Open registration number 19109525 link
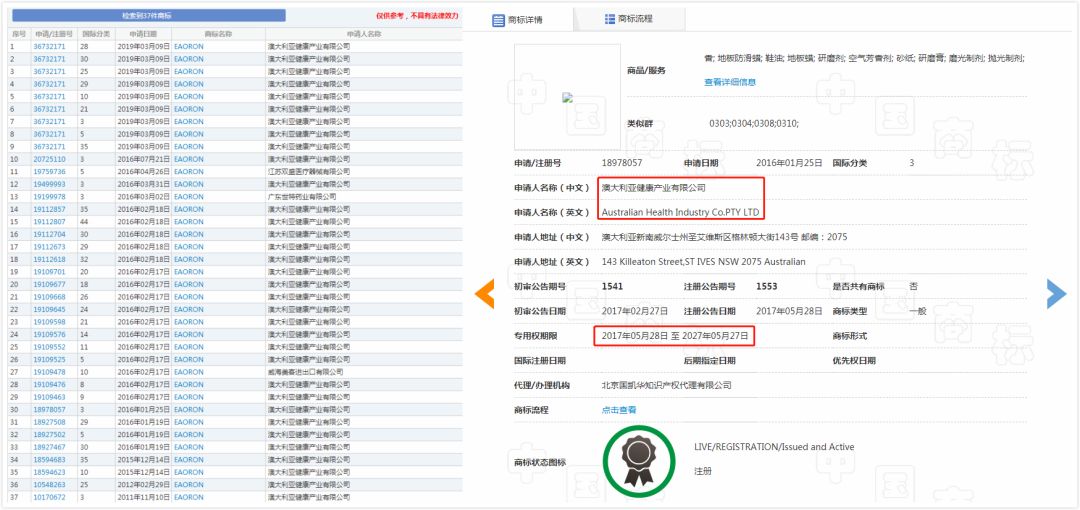Screen dimensions: 1080x510 [x=49, y=359]
